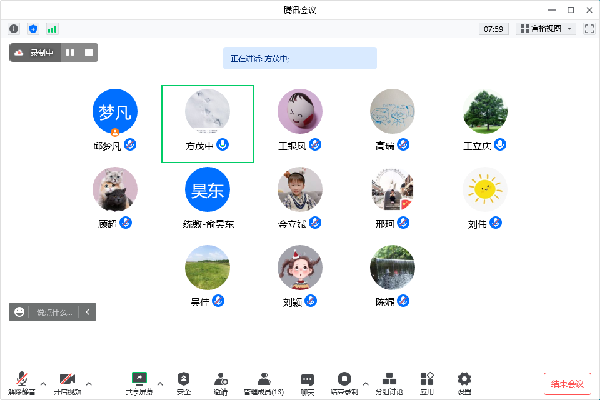Pause the ongoing recording
Screen dimensions: 600x400
(70, 52)
